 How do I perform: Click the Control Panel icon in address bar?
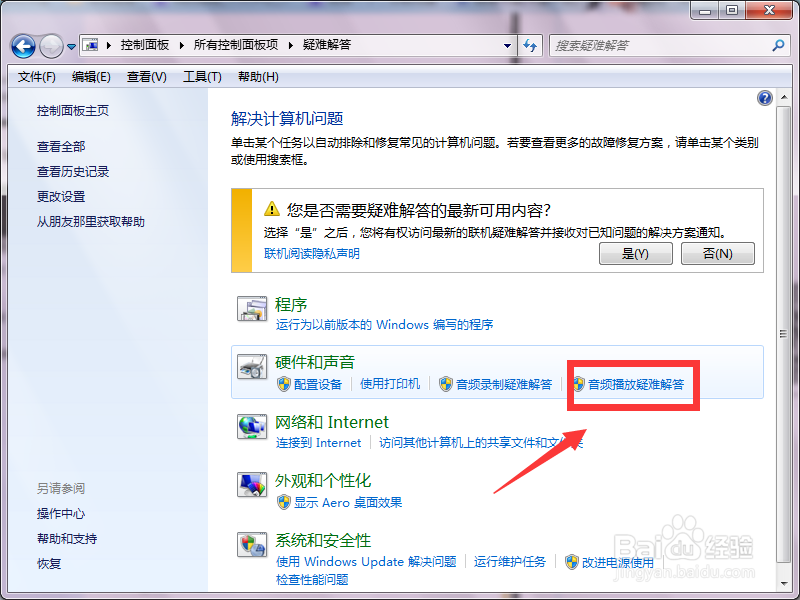[91, 45]
